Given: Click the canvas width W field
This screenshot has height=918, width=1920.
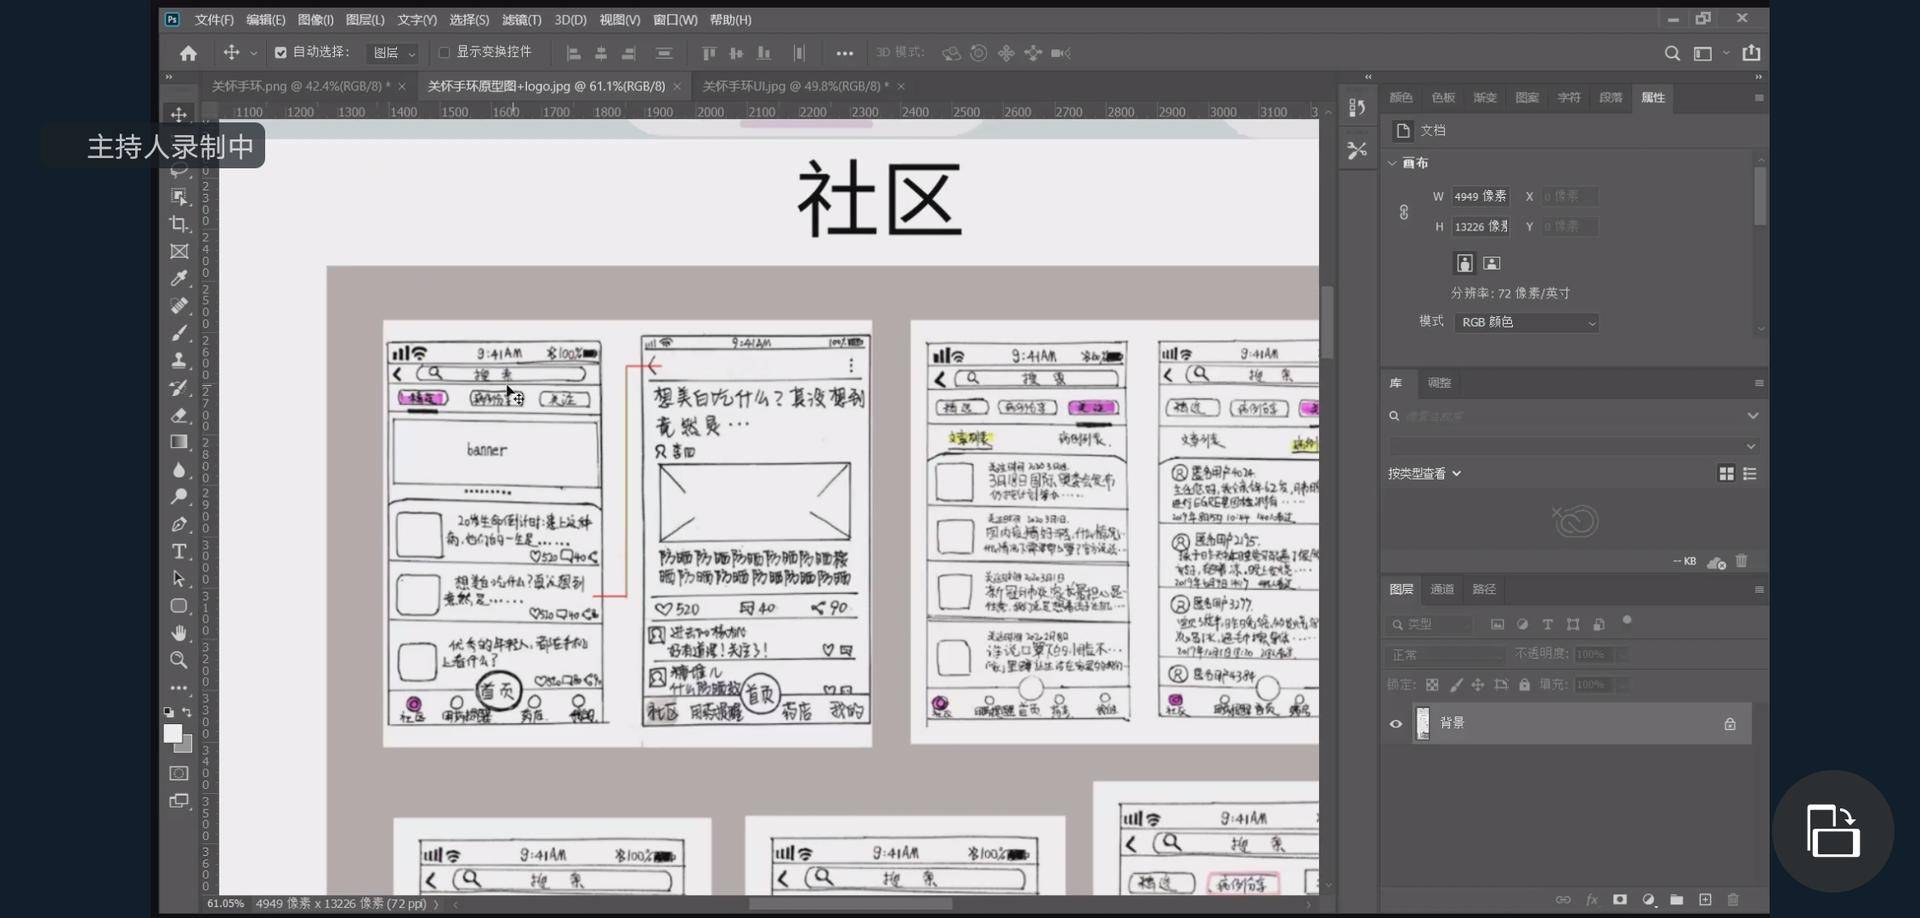Looking at the screenshot, I should click(1480, 197).
